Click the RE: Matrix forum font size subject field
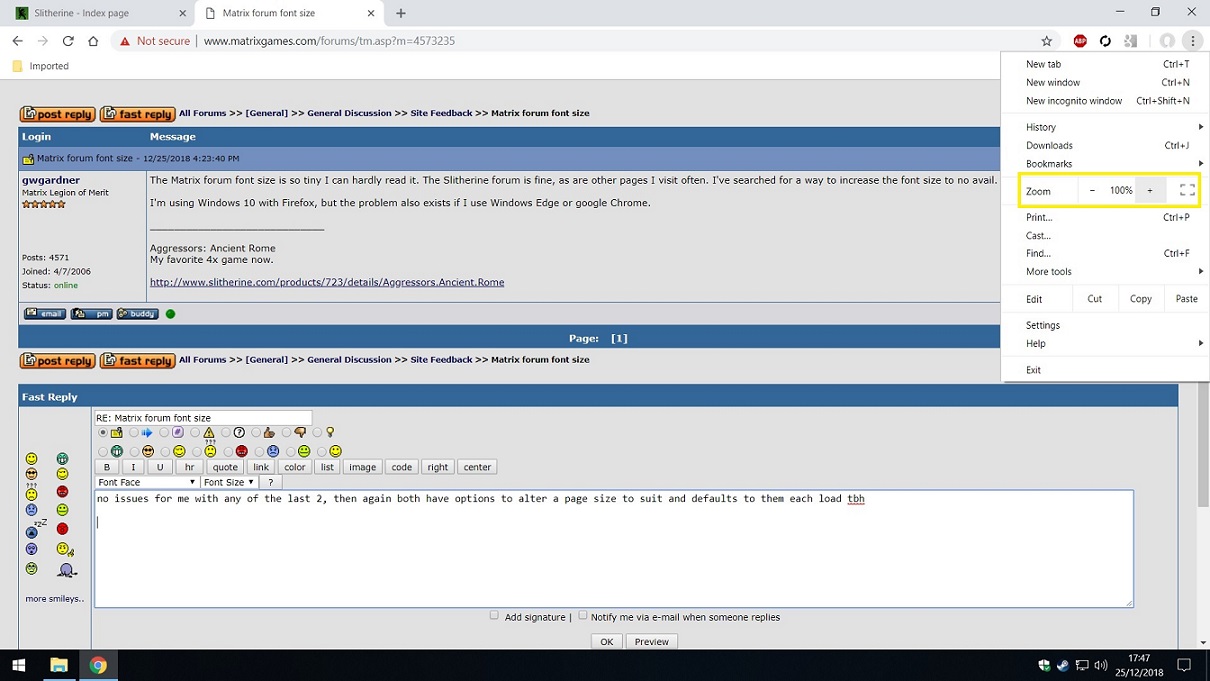1210x681 pixels. (203, 418)
